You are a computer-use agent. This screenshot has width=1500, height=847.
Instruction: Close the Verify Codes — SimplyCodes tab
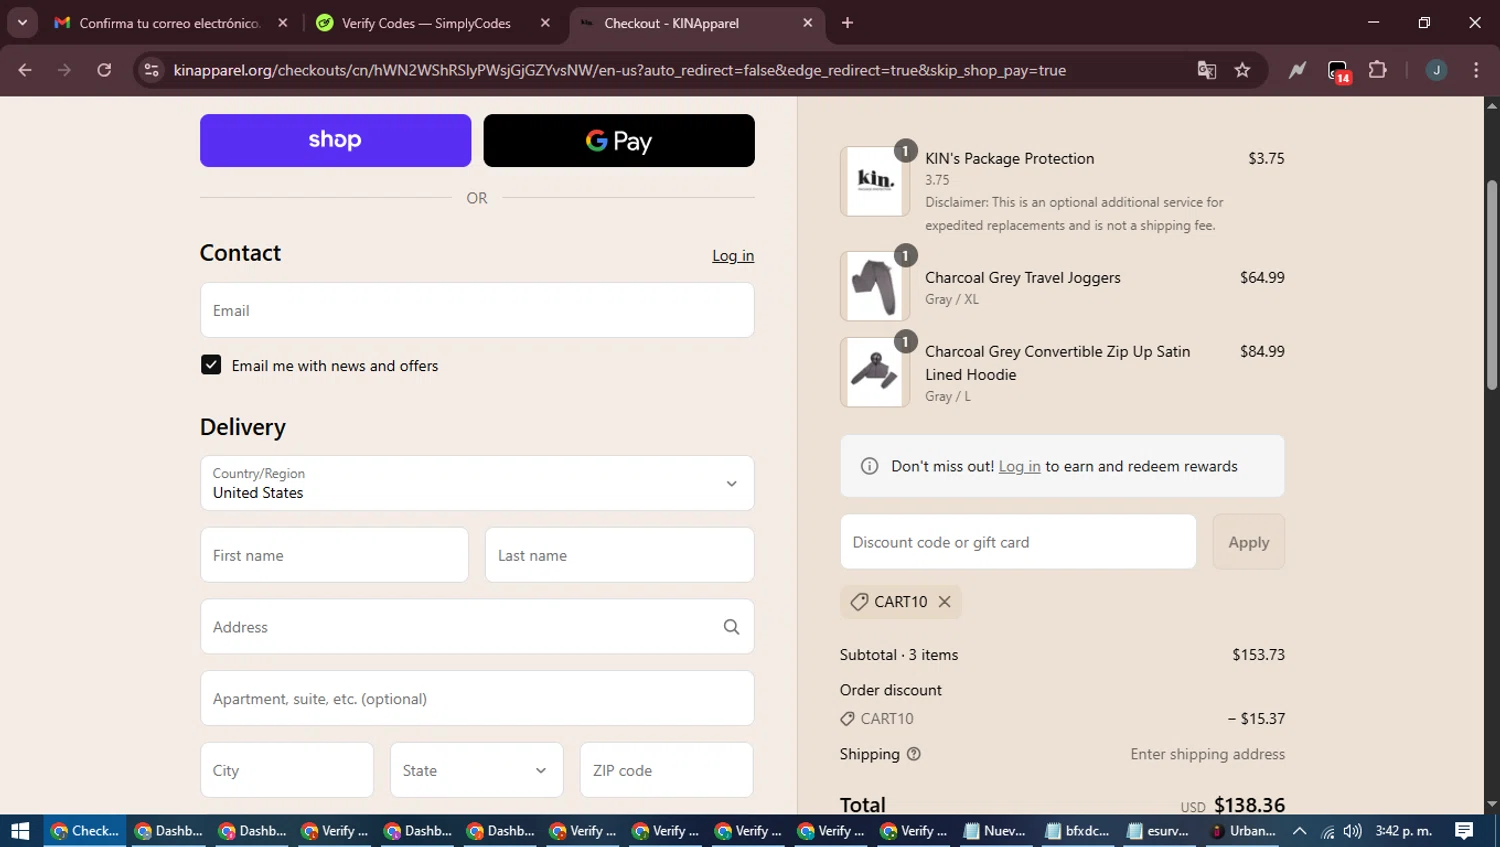tap(545, 23)
